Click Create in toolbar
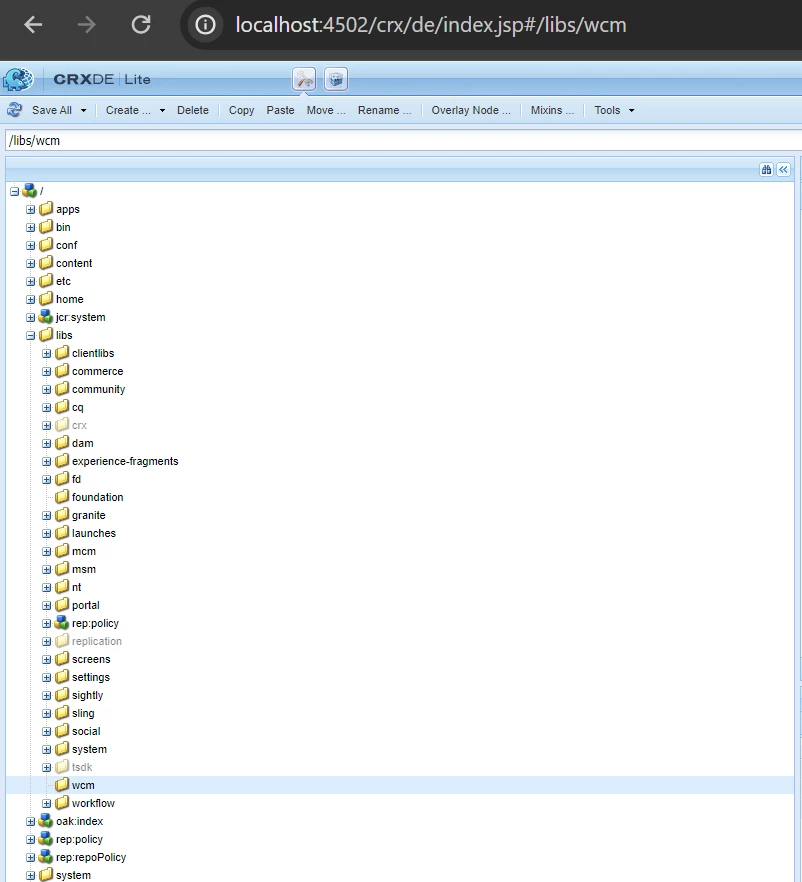Screen dimensions: 802x882 tap(128, 110)
